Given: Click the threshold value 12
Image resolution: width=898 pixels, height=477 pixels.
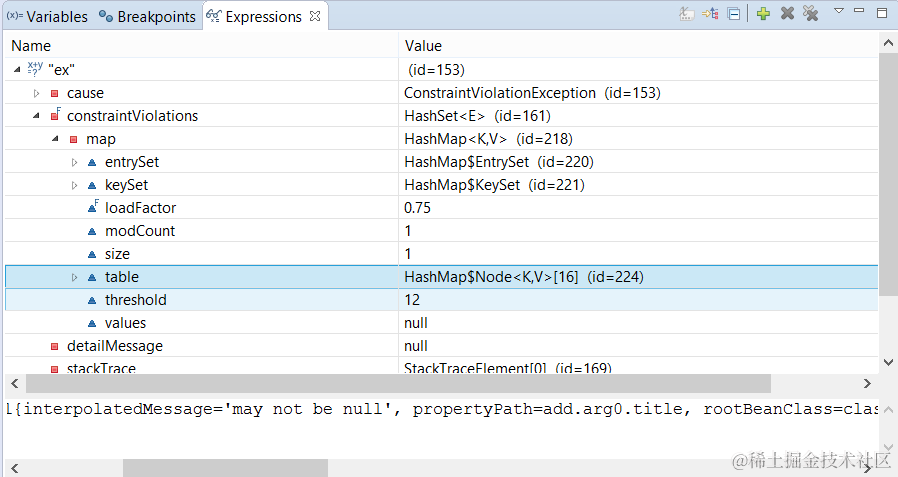Looking at the screenshot, I should click(x=412, y=300).
